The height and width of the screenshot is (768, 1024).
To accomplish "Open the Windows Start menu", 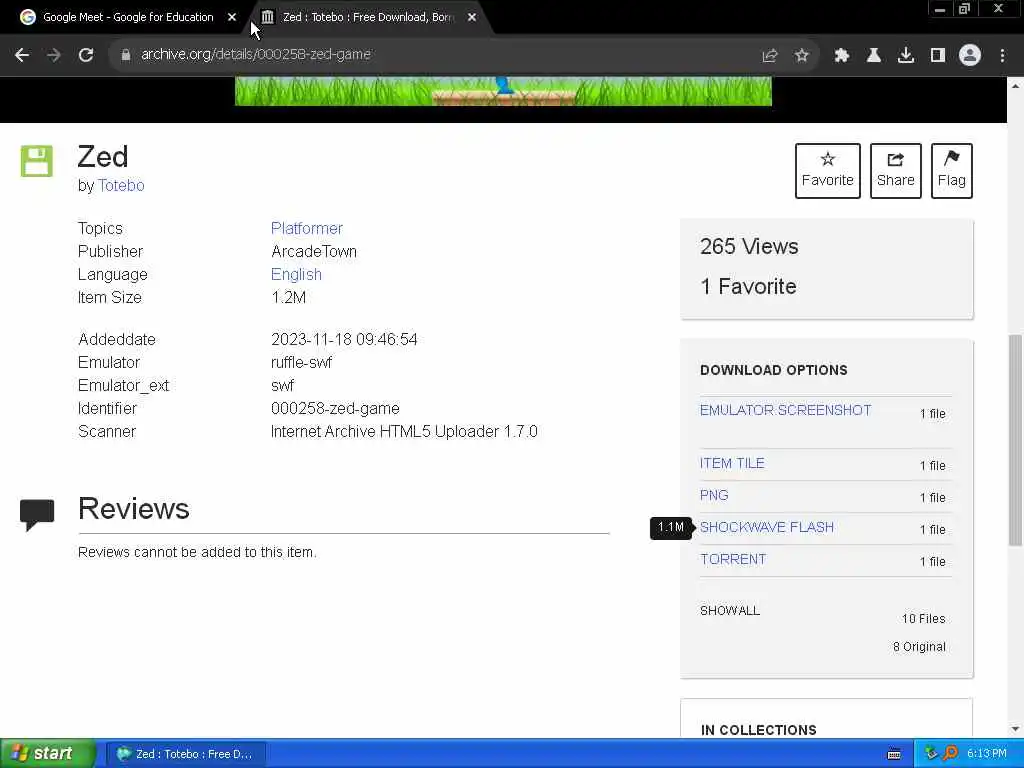I will click(48, 754).
